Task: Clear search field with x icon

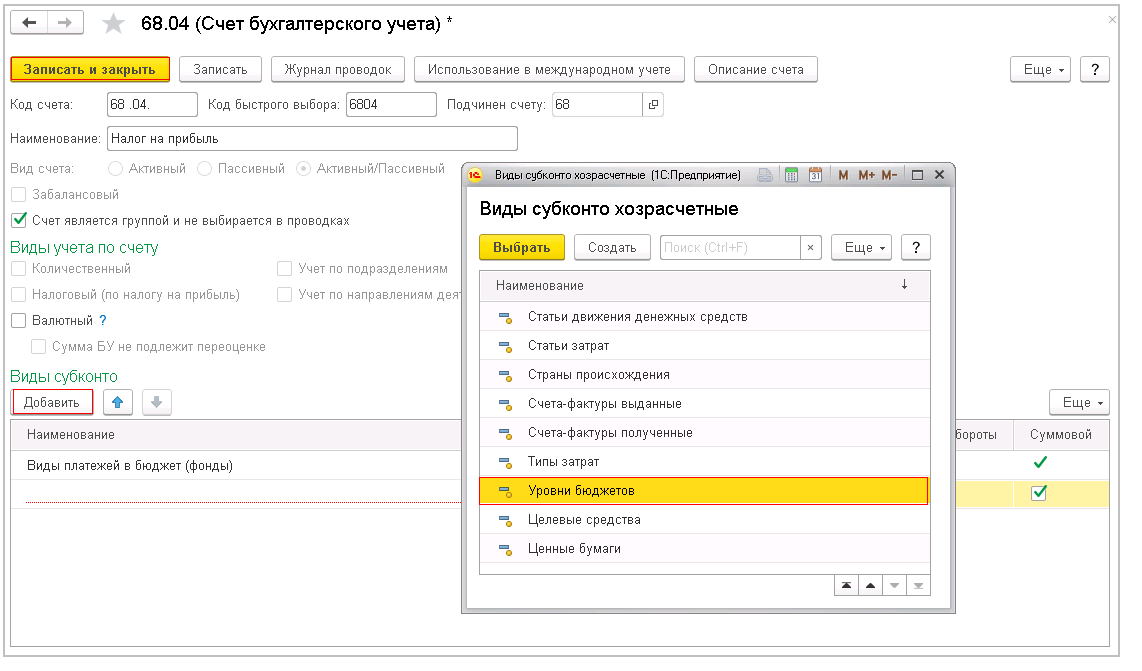Action: pos(811,248)
